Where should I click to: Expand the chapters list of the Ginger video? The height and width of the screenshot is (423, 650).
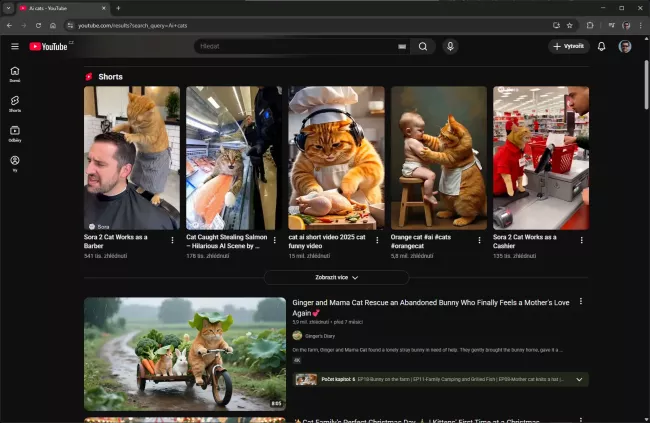pos(579,379)
